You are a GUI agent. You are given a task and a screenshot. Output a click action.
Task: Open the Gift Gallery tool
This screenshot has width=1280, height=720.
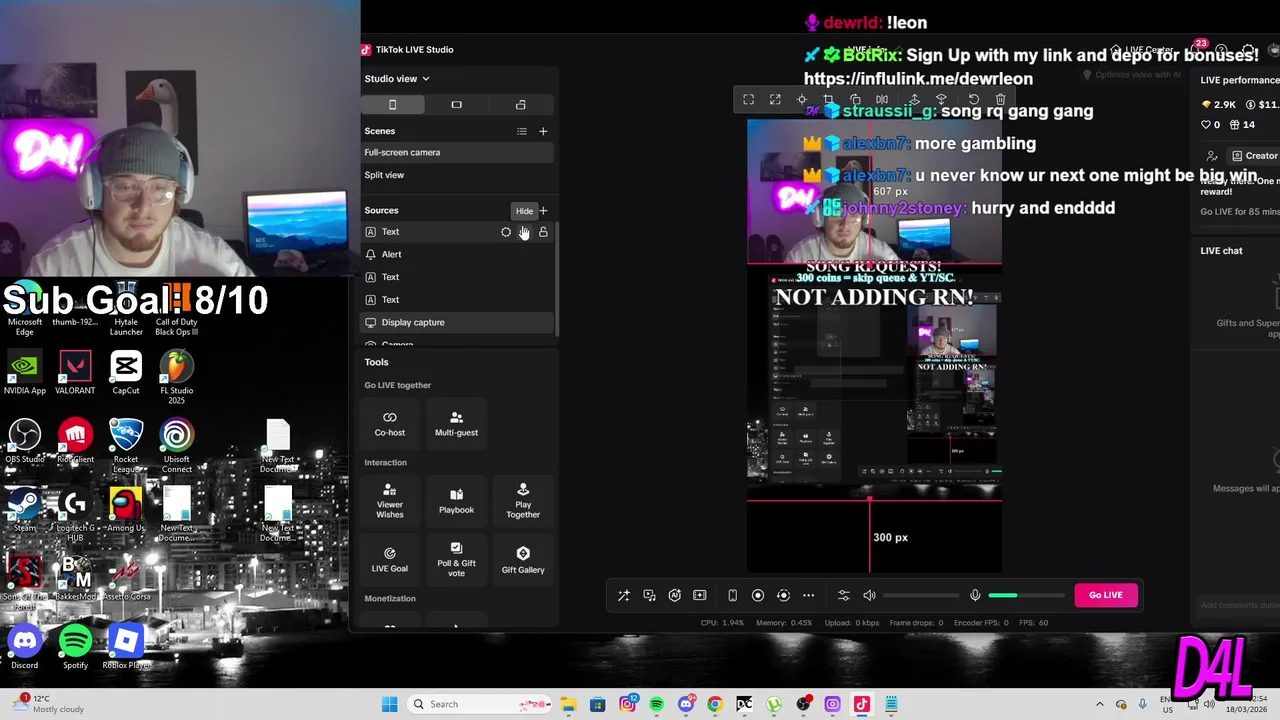point(523,561)
